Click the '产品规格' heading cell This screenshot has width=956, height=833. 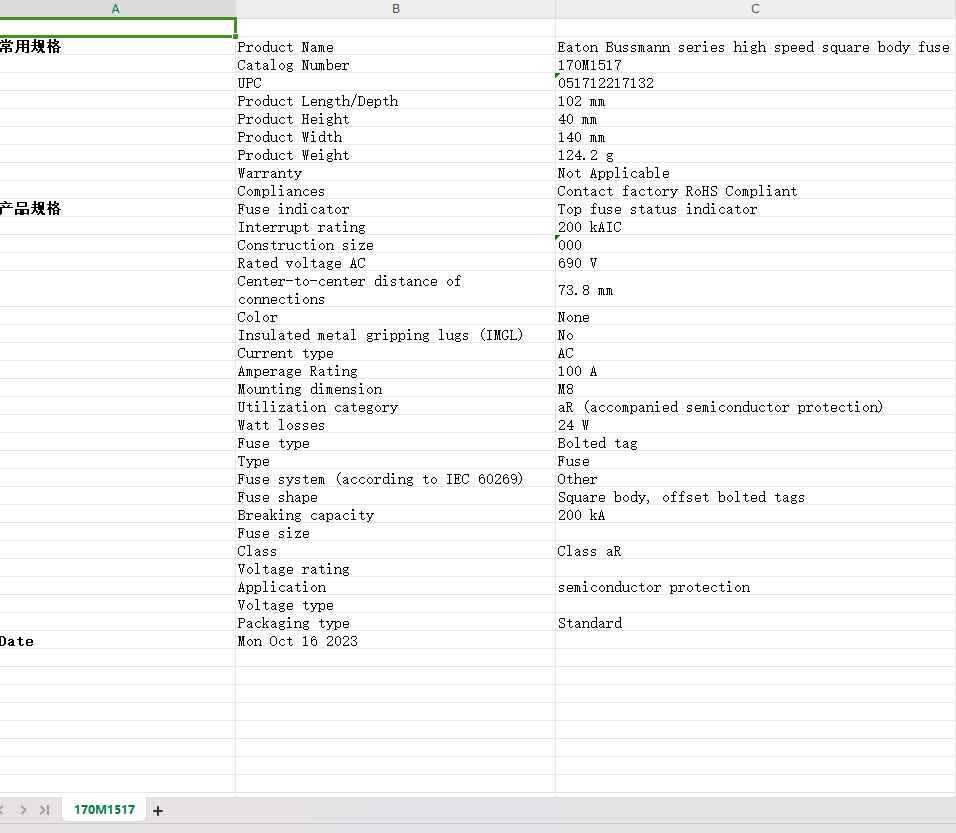118,209
